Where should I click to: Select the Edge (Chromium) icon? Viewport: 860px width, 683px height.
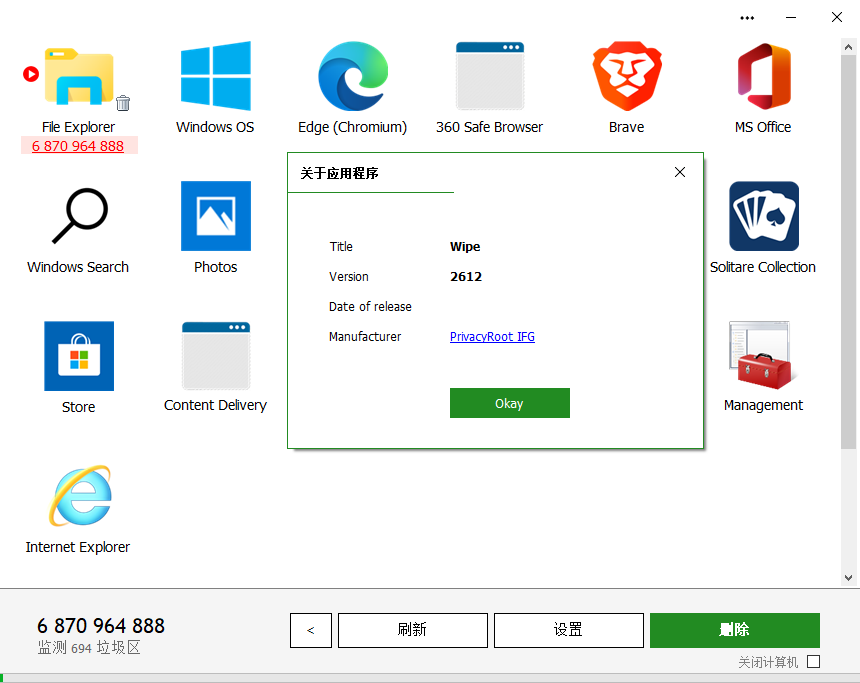point(353,76)
